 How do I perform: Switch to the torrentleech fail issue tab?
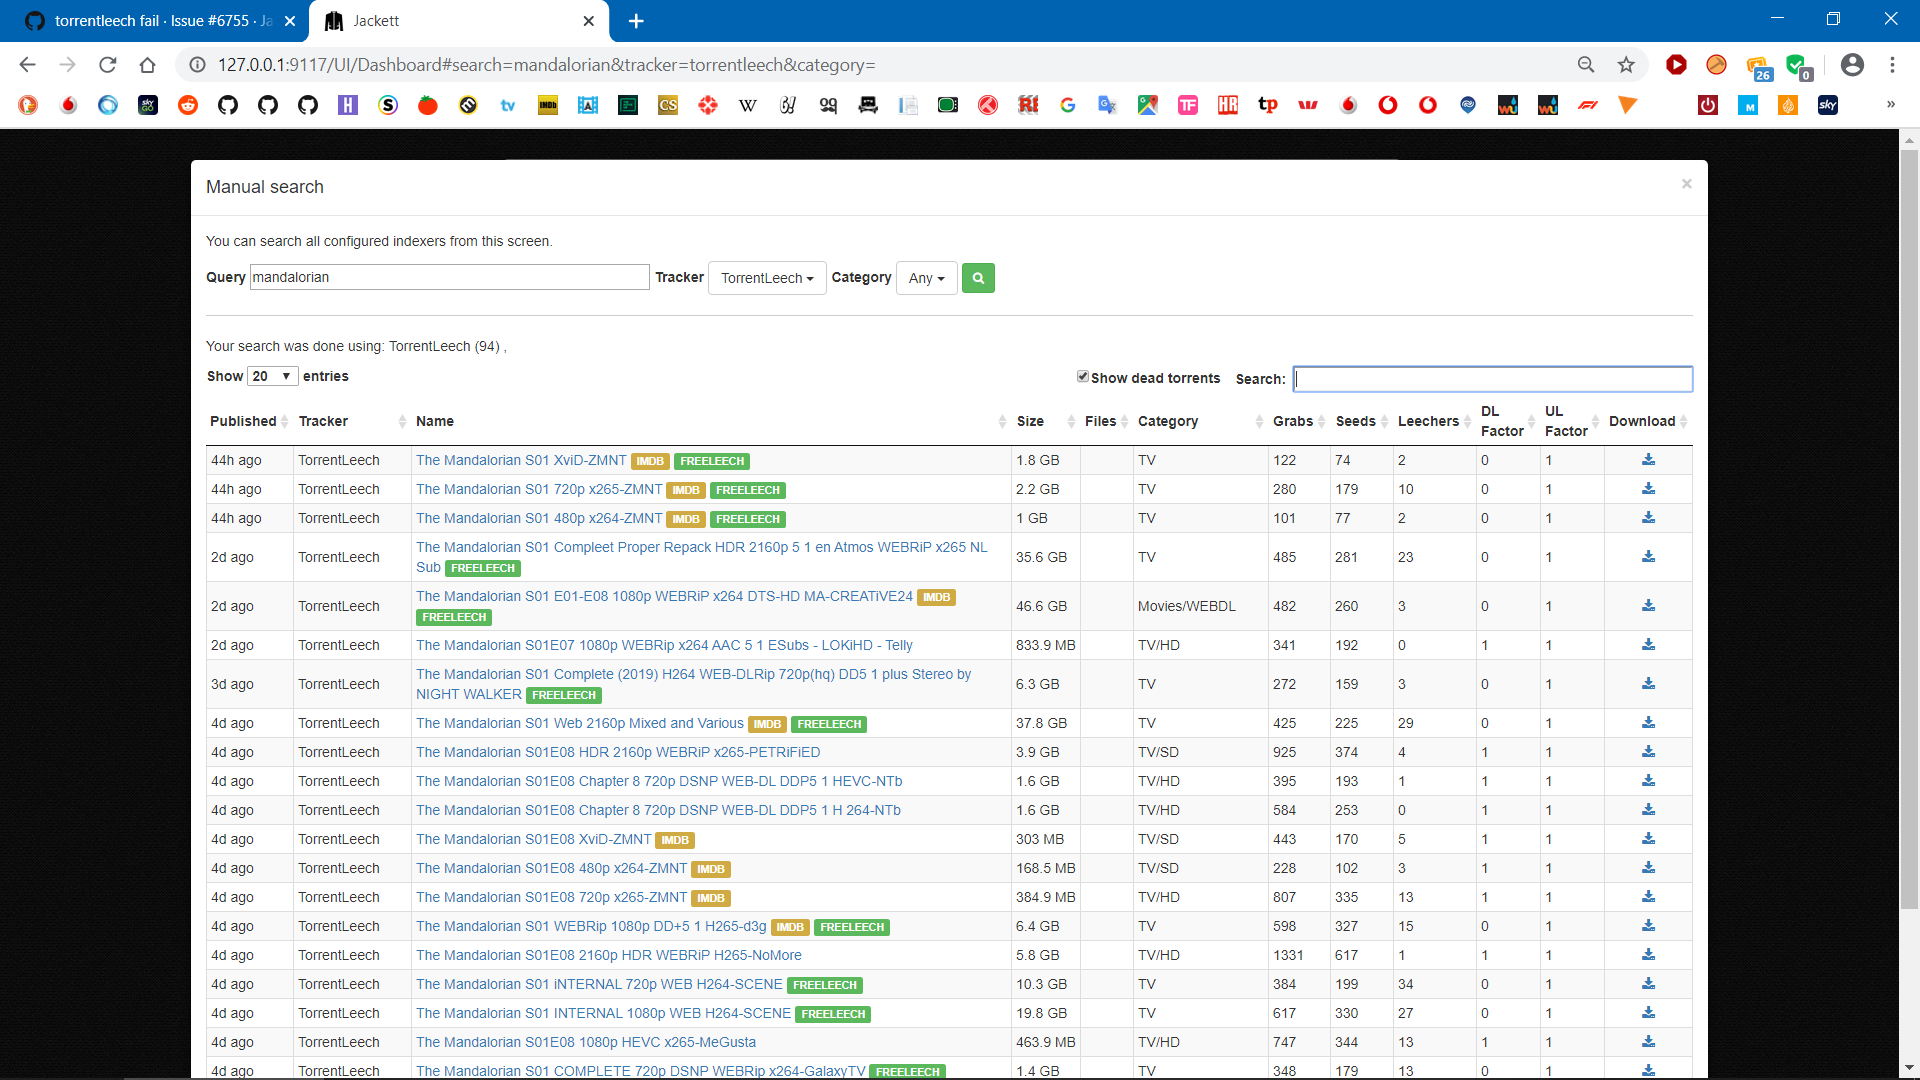pos(150,20)
